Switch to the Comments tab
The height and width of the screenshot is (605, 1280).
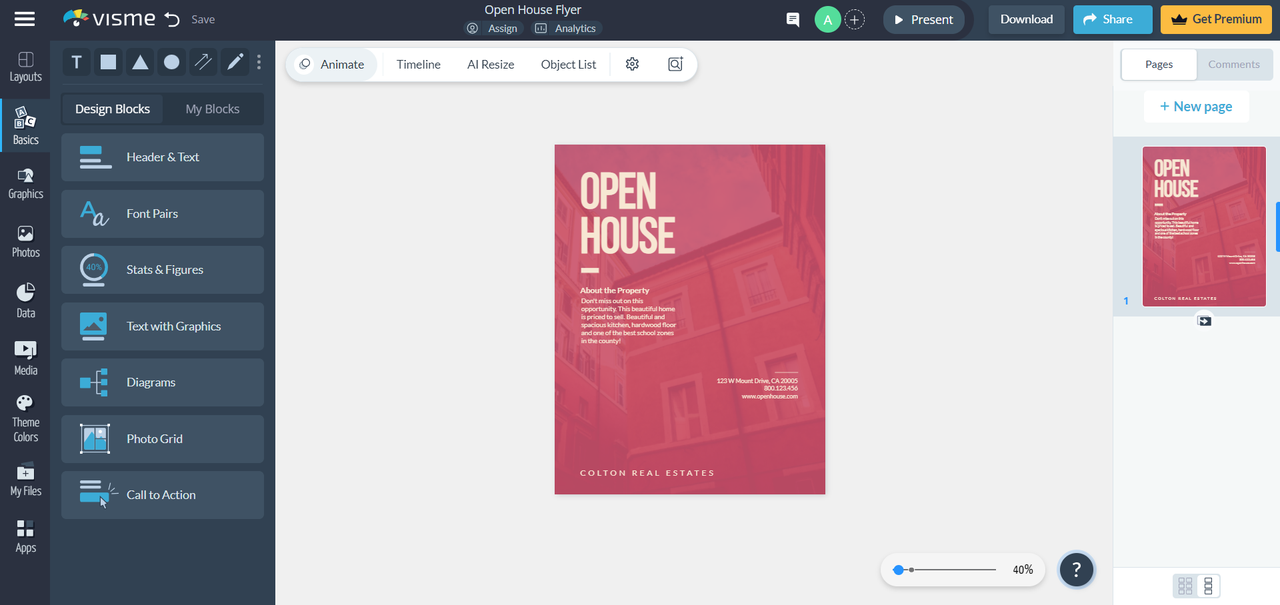click(x=1233, y=64)
